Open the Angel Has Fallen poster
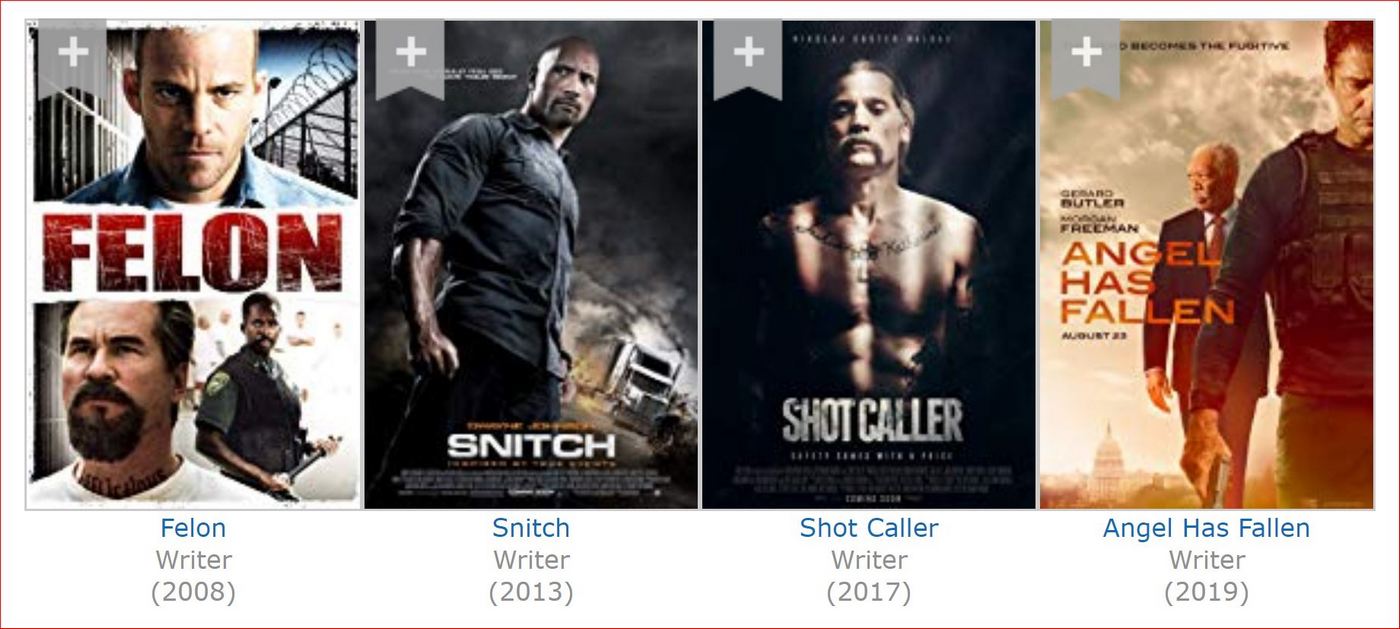Screen dimensions: 1400x629 pos(1207,265)
